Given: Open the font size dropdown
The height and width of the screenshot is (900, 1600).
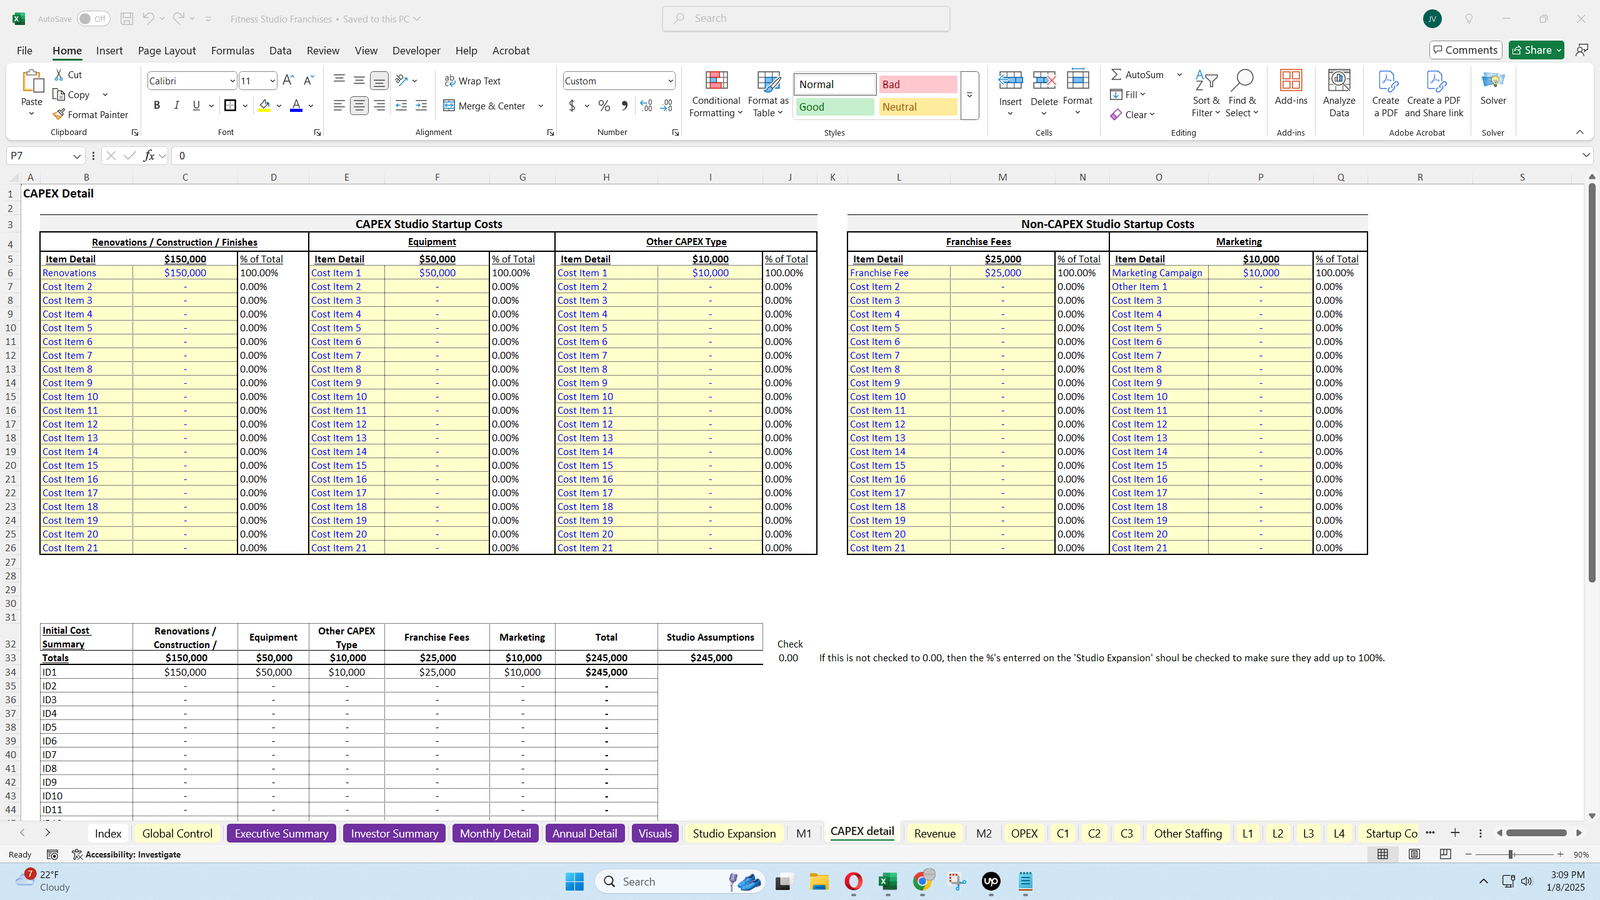Looking at the screenshot, I should pyautogui.click(x=272, y=81).
